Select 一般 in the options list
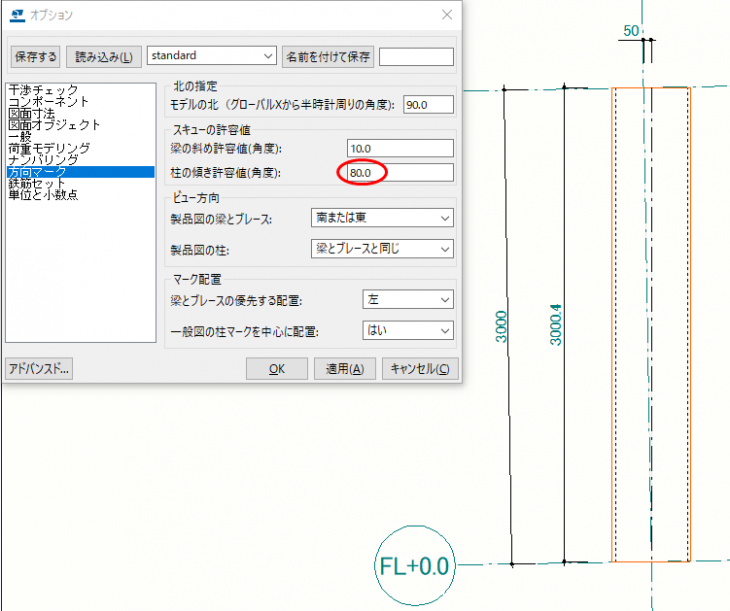 (x=20, y=136)
